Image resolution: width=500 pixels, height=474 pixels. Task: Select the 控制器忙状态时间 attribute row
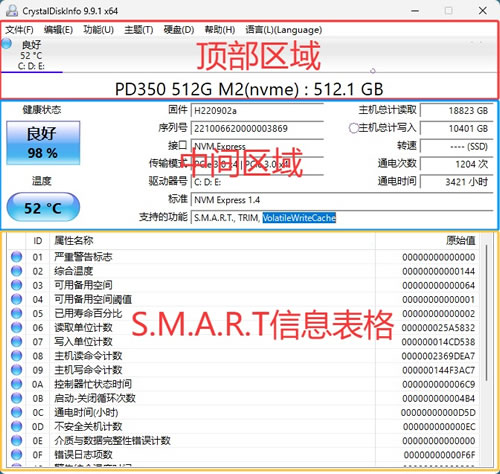click(x=243, y=384)
